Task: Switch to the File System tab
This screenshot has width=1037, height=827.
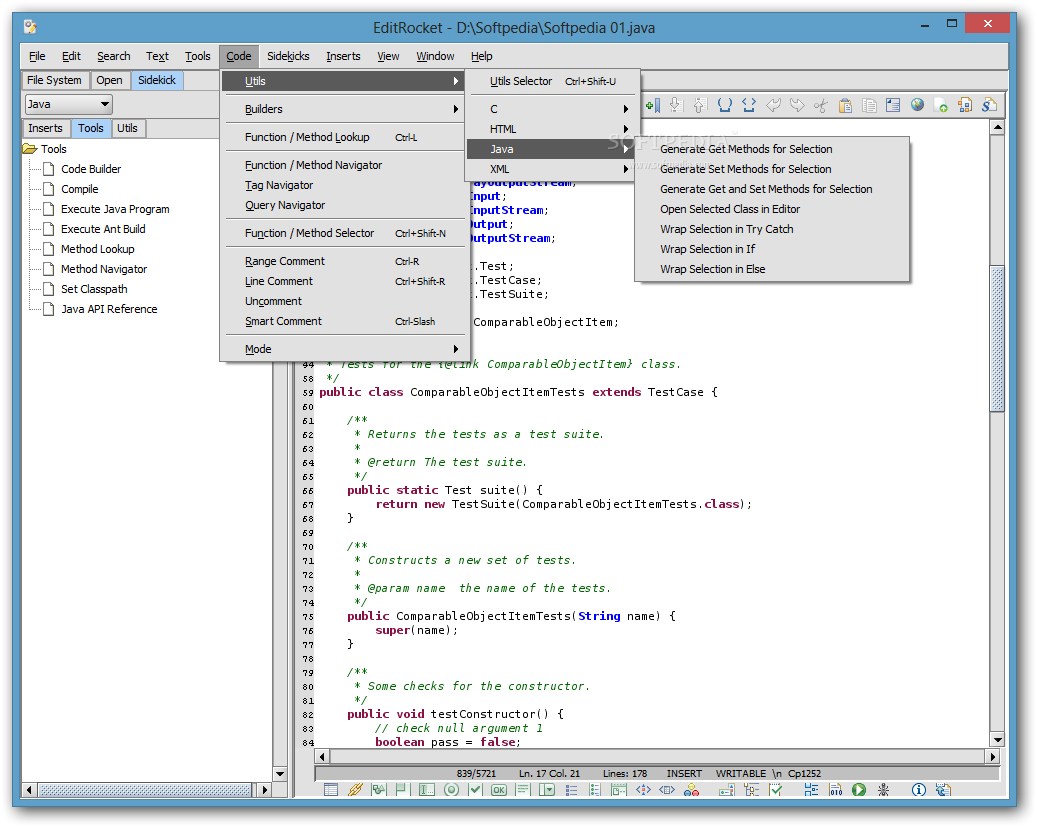Action: [55, 80]
